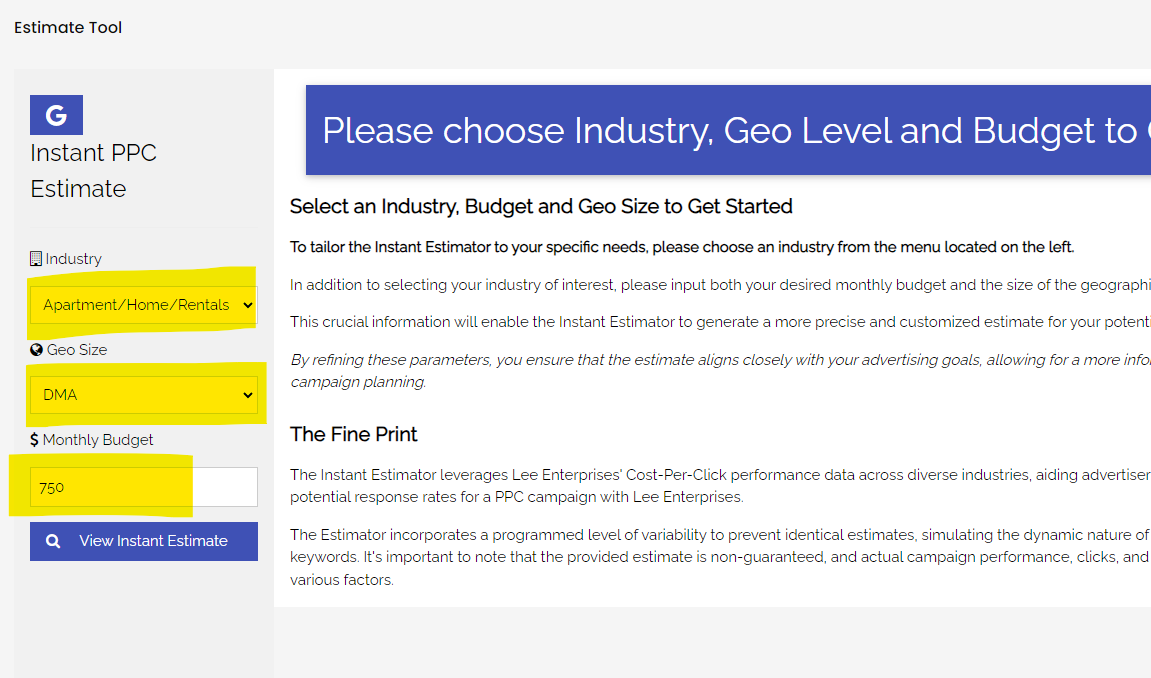Click the bold sentence "To tailor the Instant Estimator"
Screen dimensions: 1151x678
coord(682,247)
